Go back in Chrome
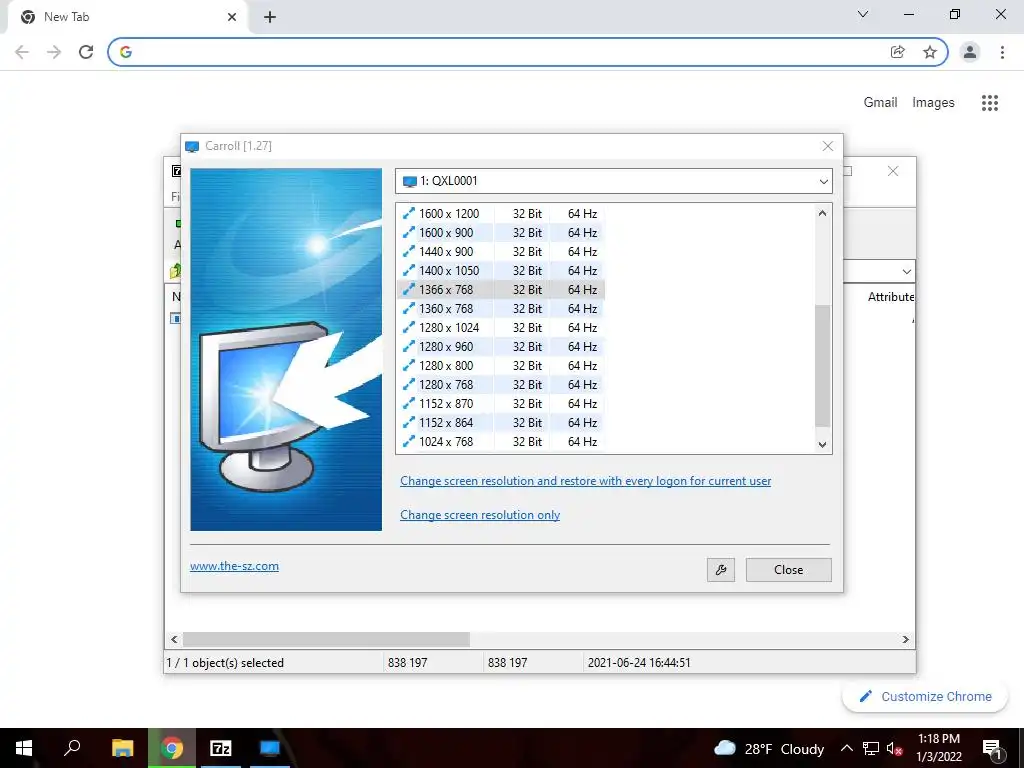Image resolution: width=1024 pixels, height=768 pixels. click(22, 52)
